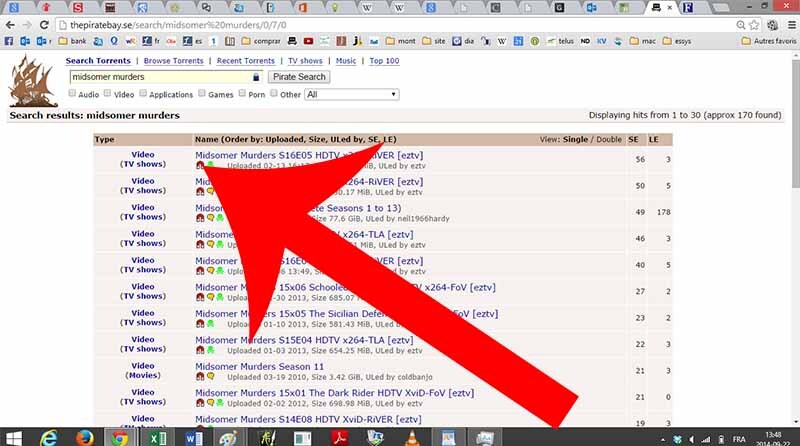Open the TV shows section
Image resolution: width=800 pixels, height=446 pixels.
coord(305,61)
